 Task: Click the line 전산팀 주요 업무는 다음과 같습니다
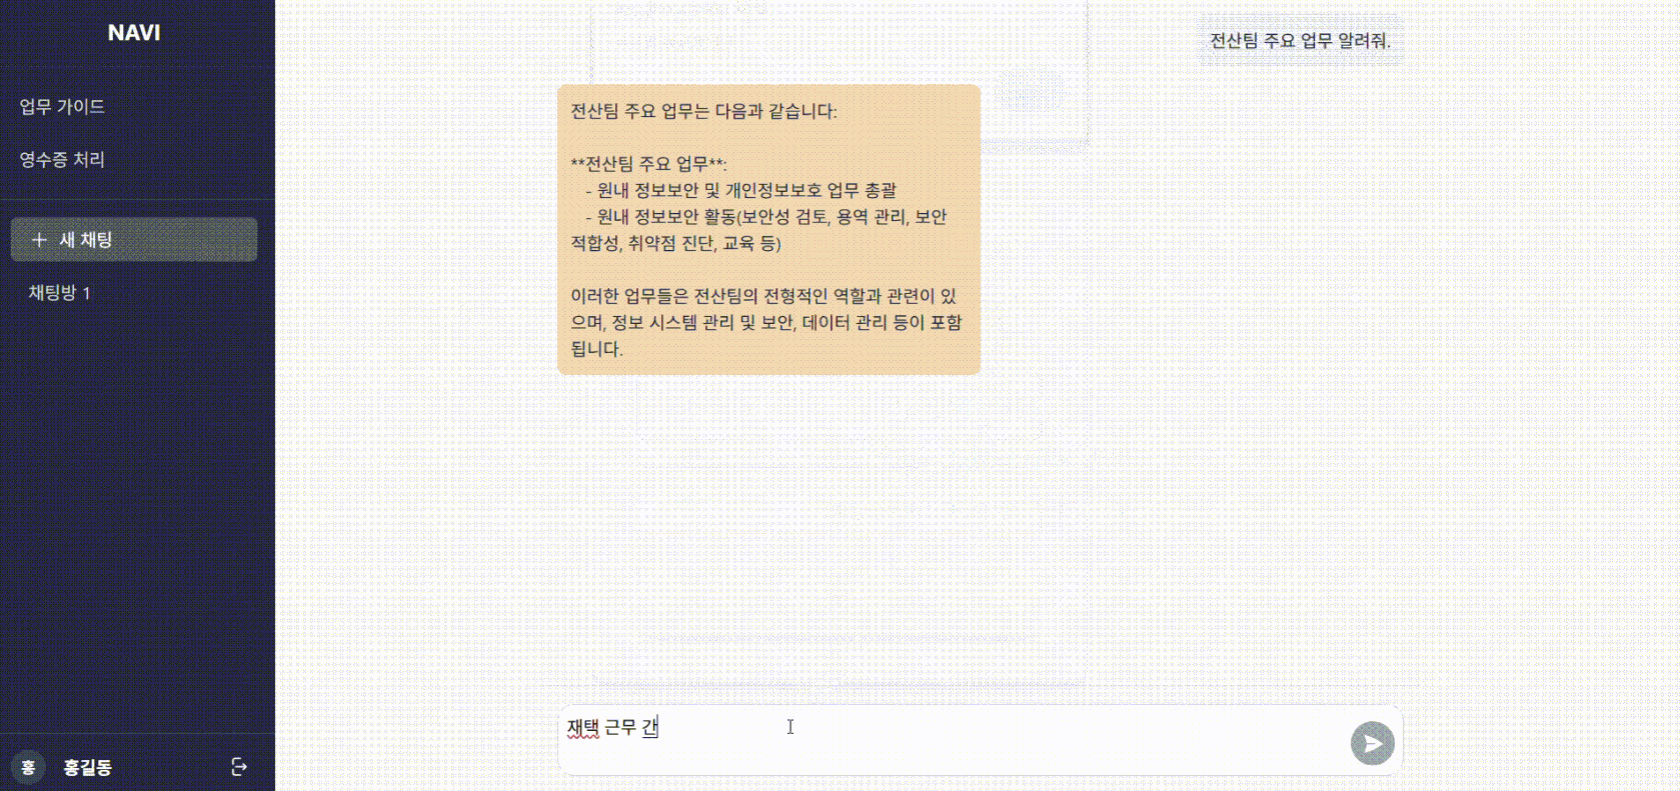pos(704,111)
